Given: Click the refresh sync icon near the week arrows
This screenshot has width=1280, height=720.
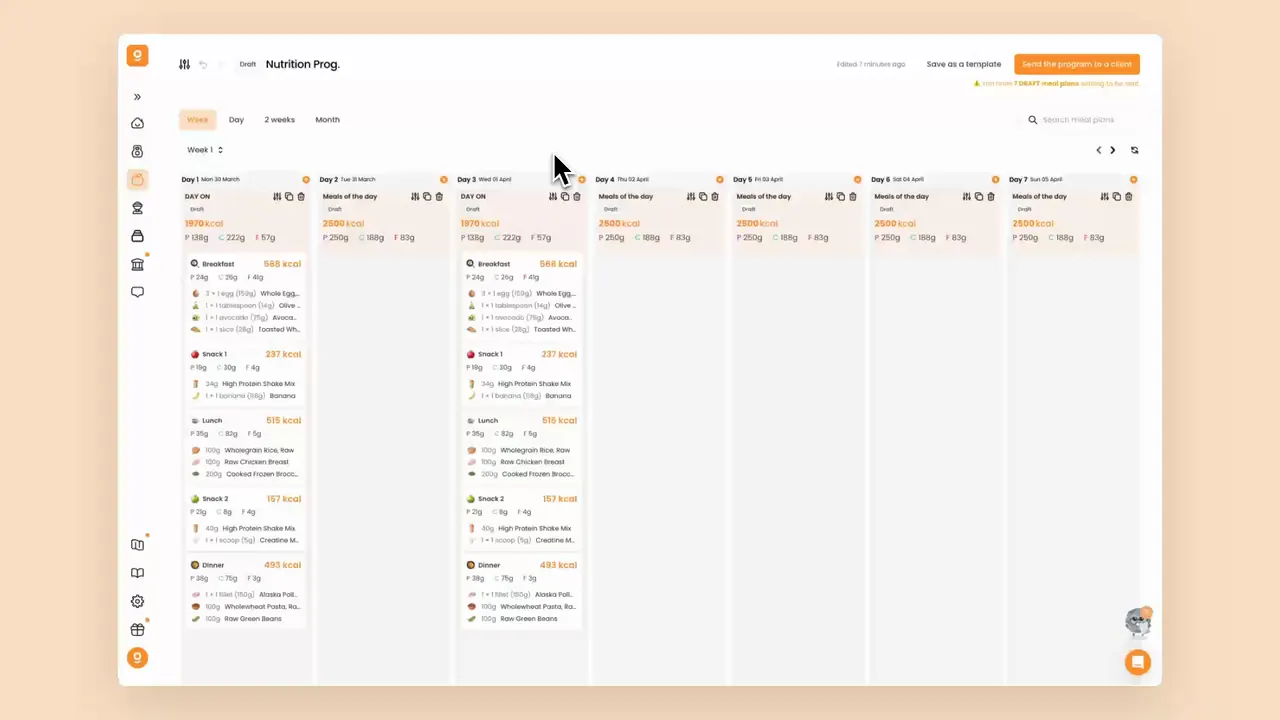Looking at the screenshot, I should tap(1134, 150).
